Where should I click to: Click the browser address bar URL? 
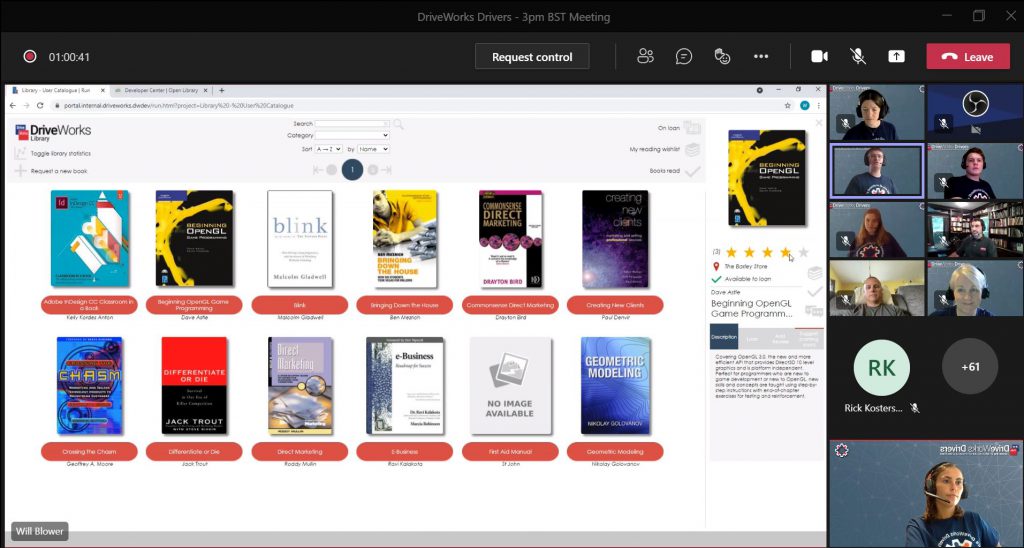coord(180,105)
